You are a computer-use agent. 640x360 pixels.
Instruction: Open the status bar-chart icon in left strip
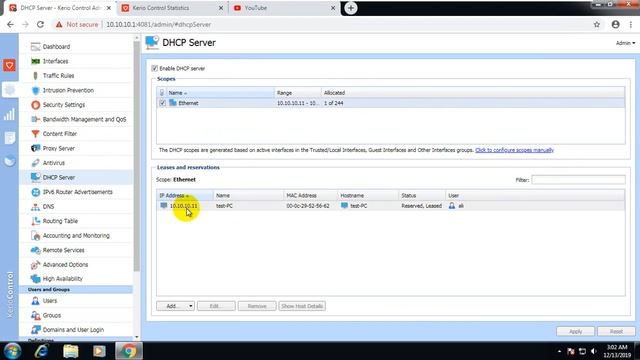(9, 114)
